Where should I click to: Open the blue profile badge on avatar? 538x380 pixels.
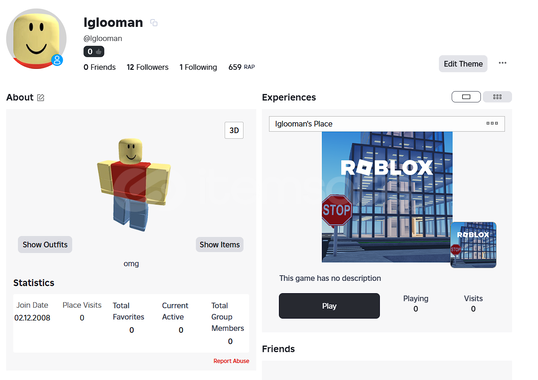pyautogui.click(x=57, y=60)
